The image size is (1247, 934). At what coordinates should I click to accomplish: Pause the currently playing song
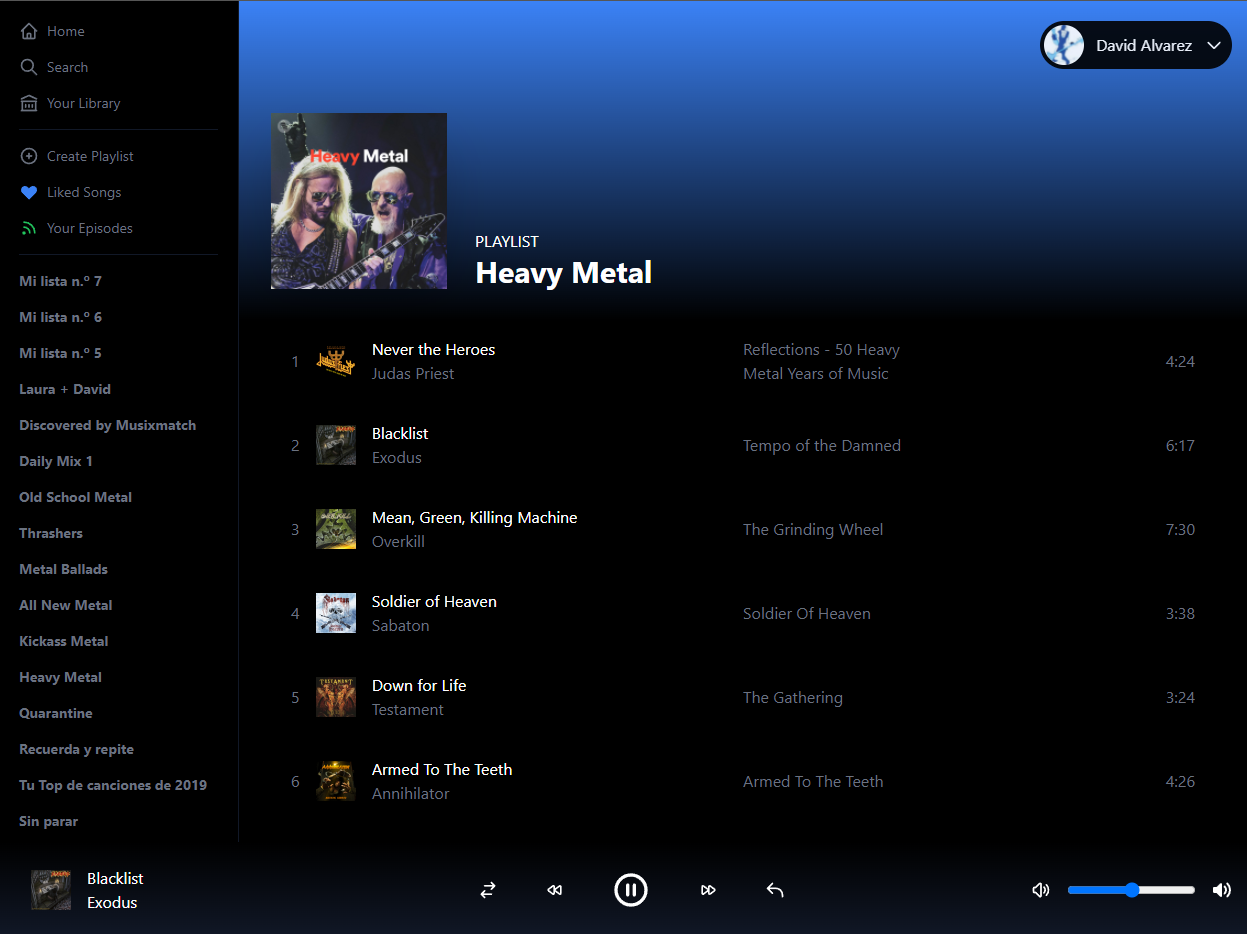pos(630,889)
